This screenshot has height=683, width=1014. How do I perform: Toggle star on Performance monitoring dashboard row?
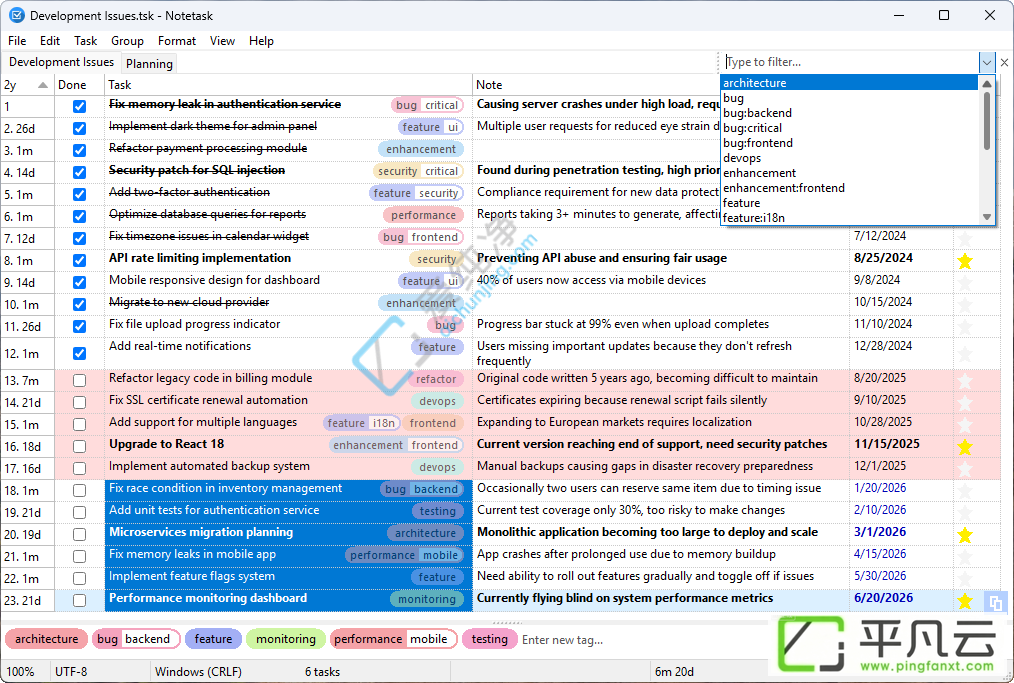point(965,601)
